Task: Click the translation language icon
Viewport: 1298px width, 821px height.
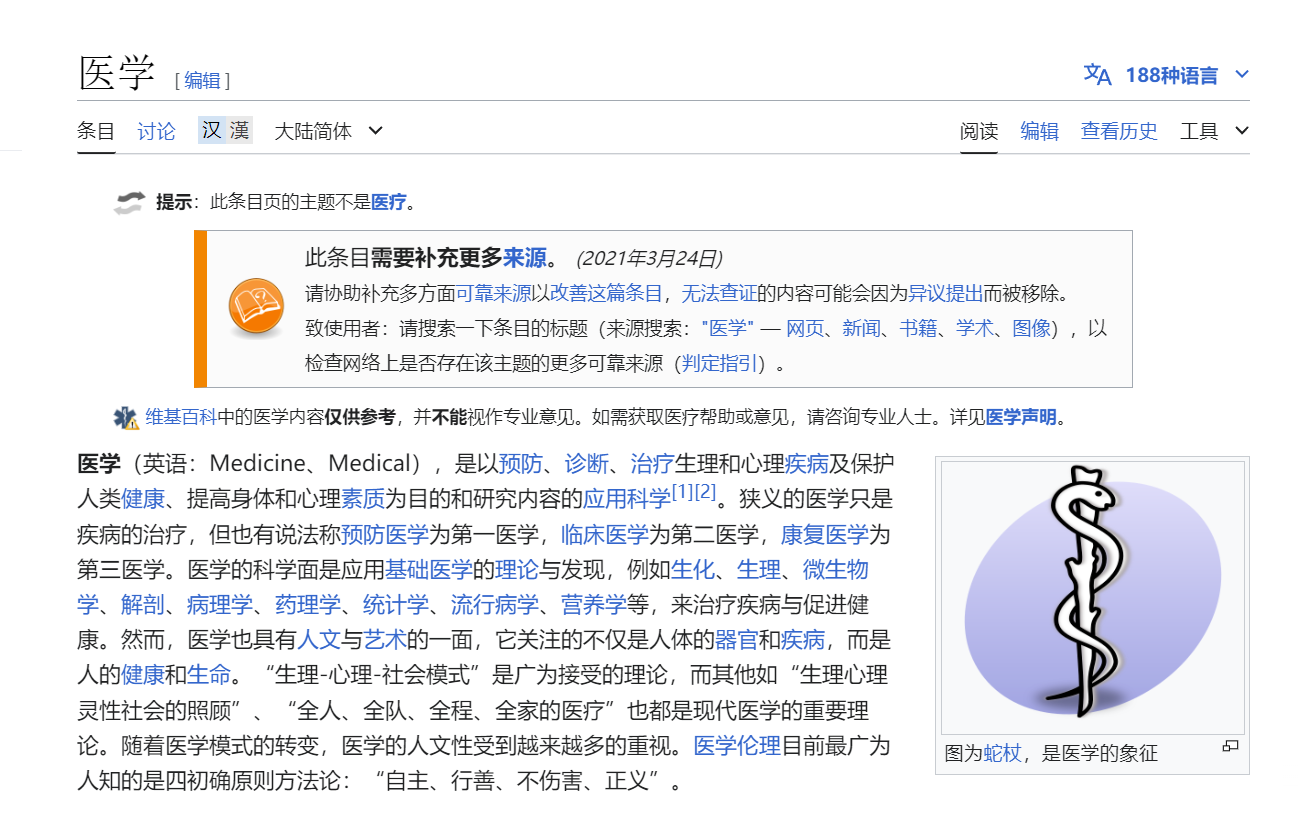Action: [1097, 75]
